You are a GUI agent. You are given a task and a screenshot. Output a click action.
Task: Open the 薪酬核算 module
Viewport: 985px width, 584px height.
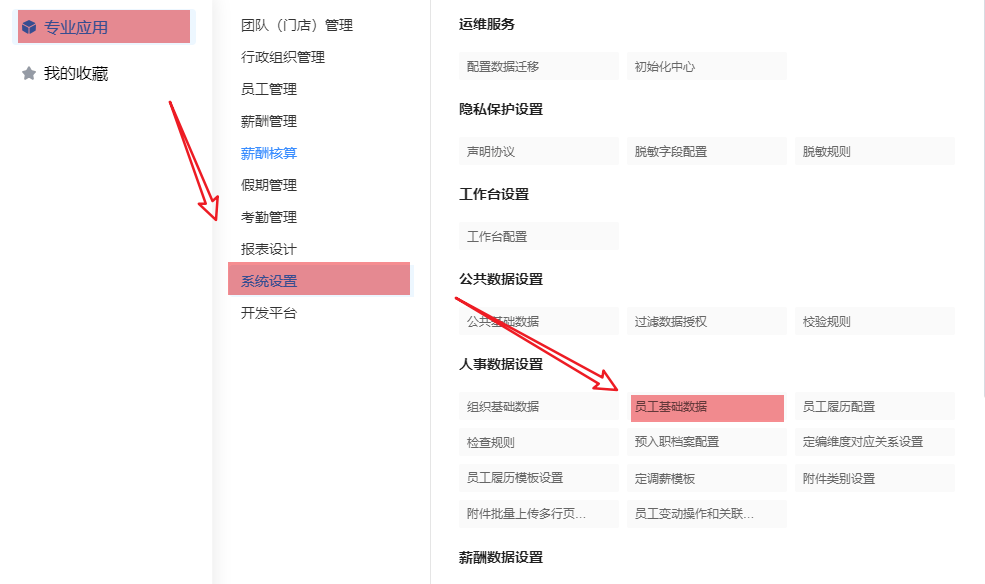[269, 153]
